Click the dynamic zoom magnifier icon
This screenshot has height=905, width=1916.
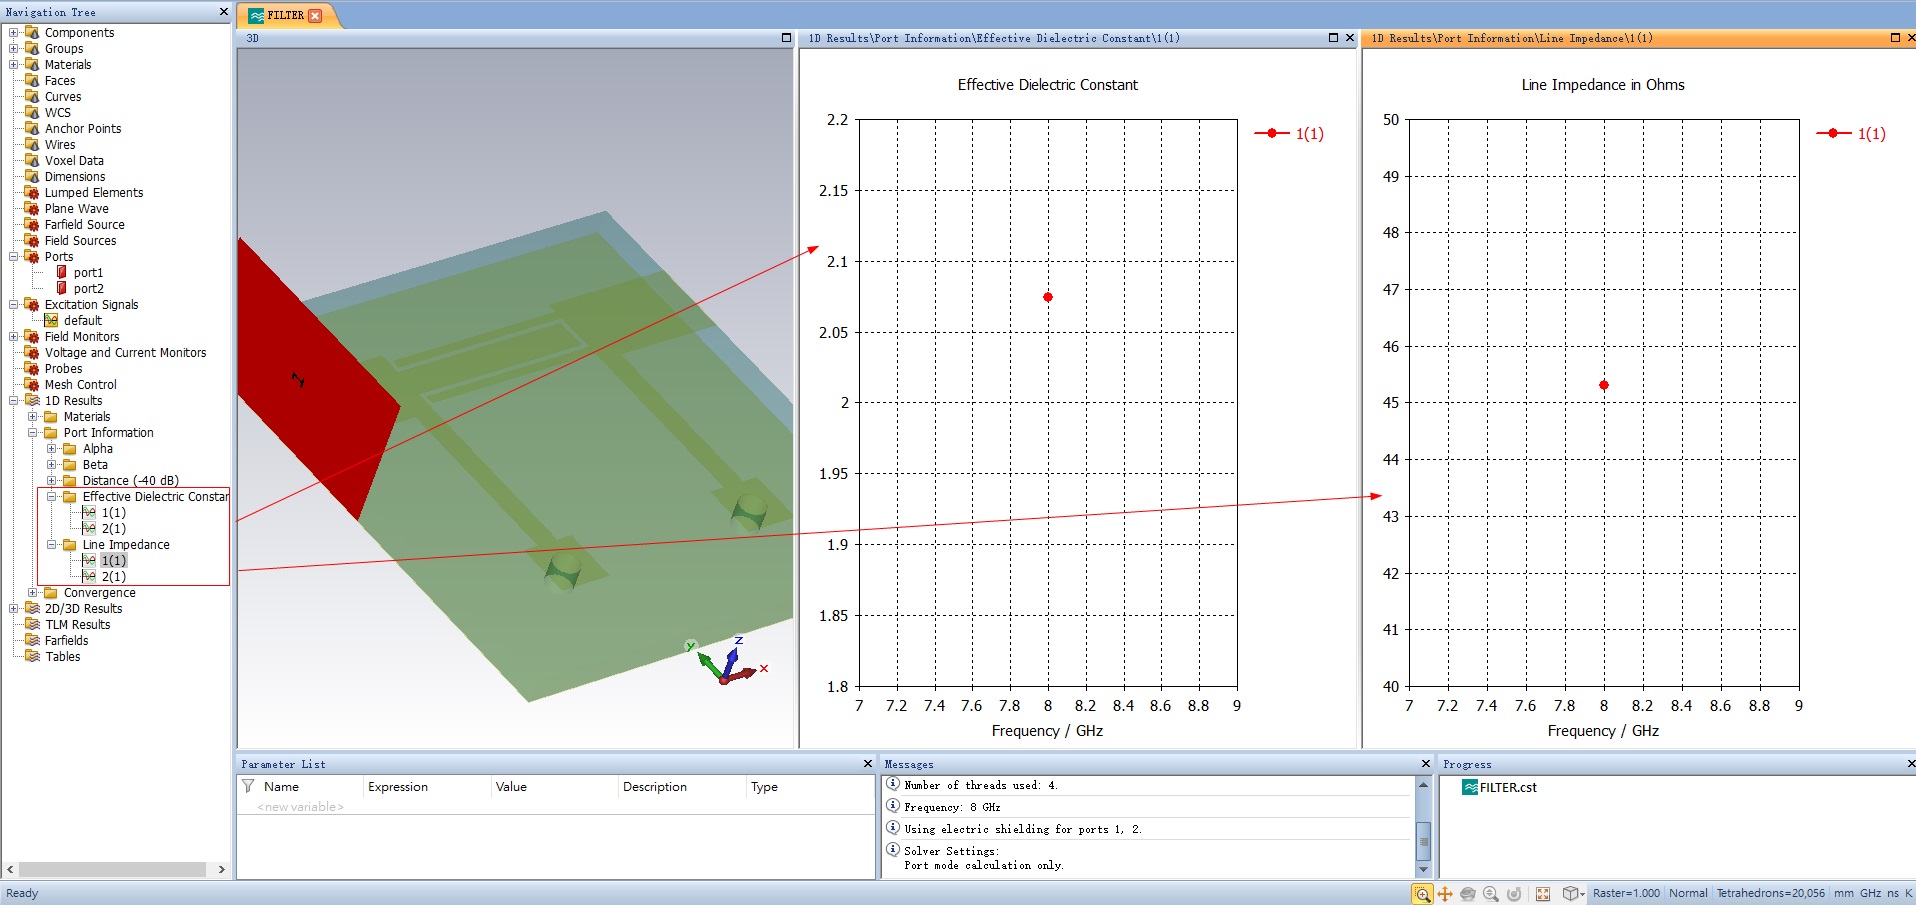(1491, 894)
